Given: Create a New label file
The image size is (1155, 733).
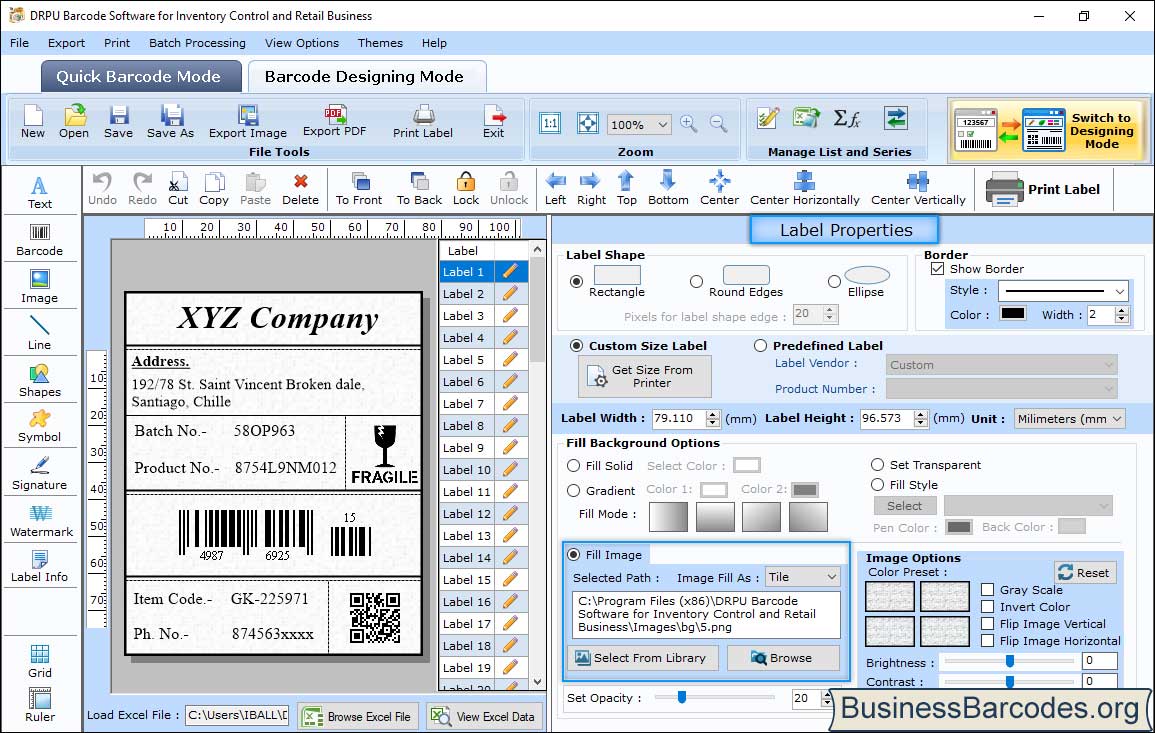Looking at the screenshot, I should [32, 122].
